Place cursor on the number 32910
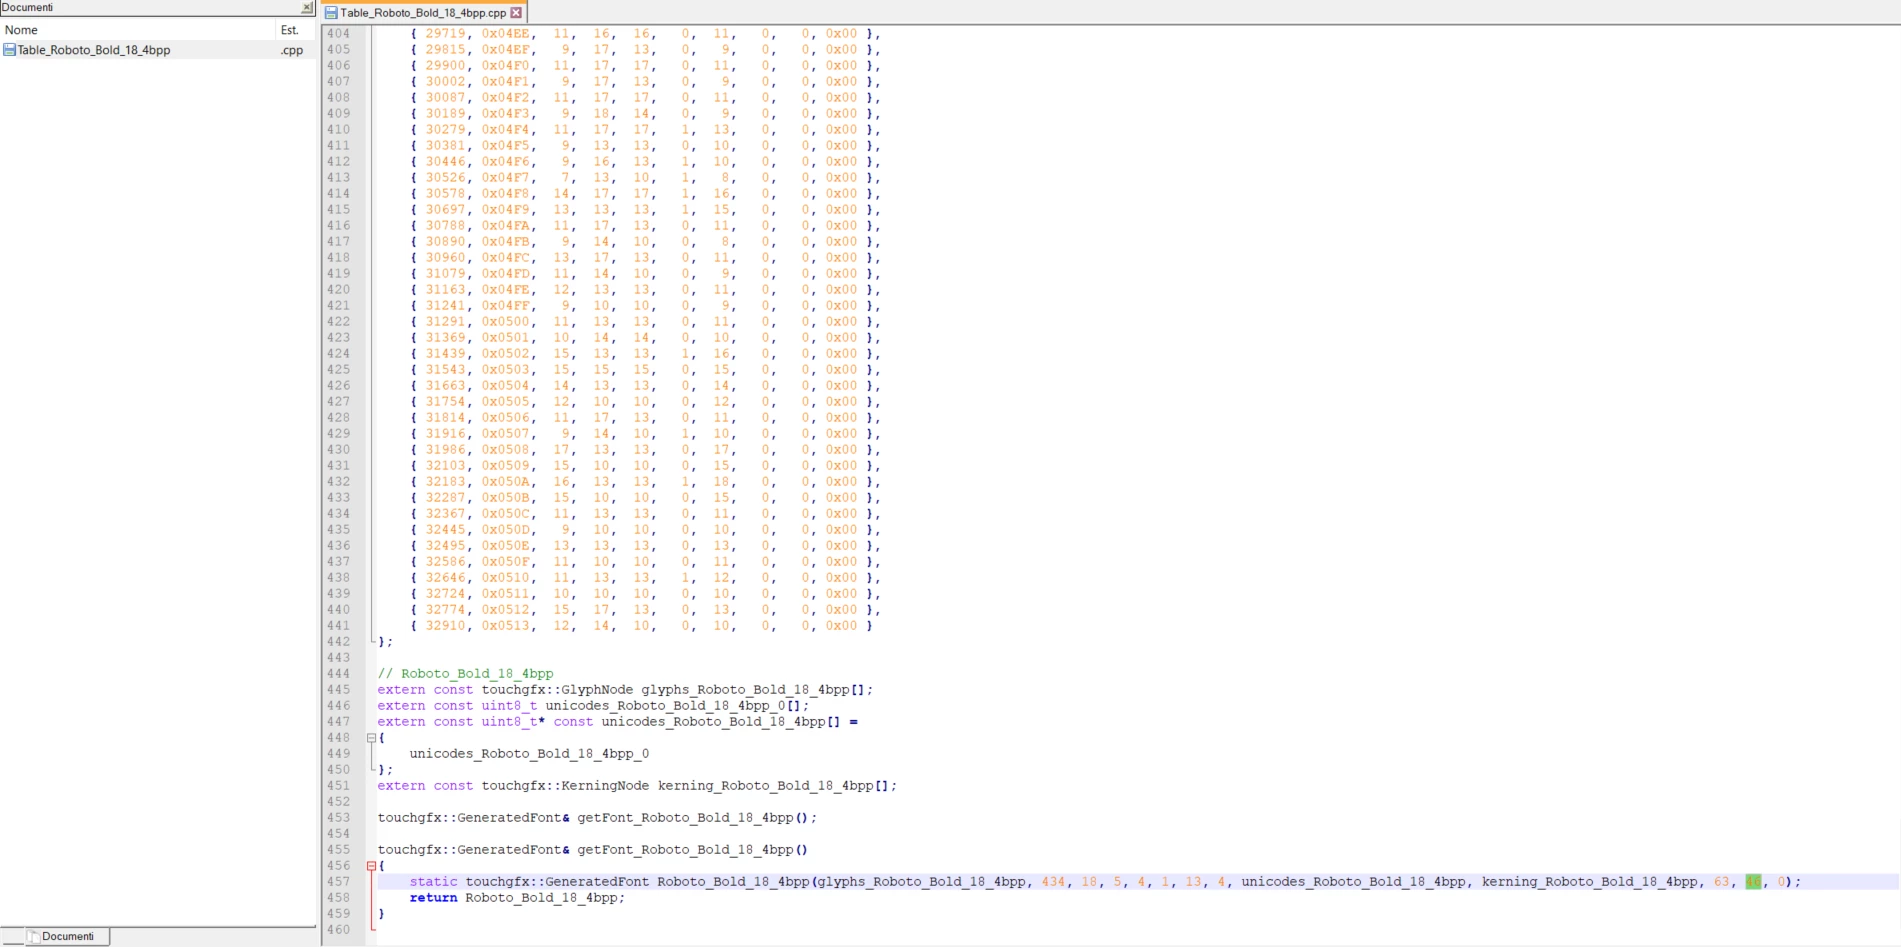The height and width of the screenshot is (947, 1901). tap(445, 626)
